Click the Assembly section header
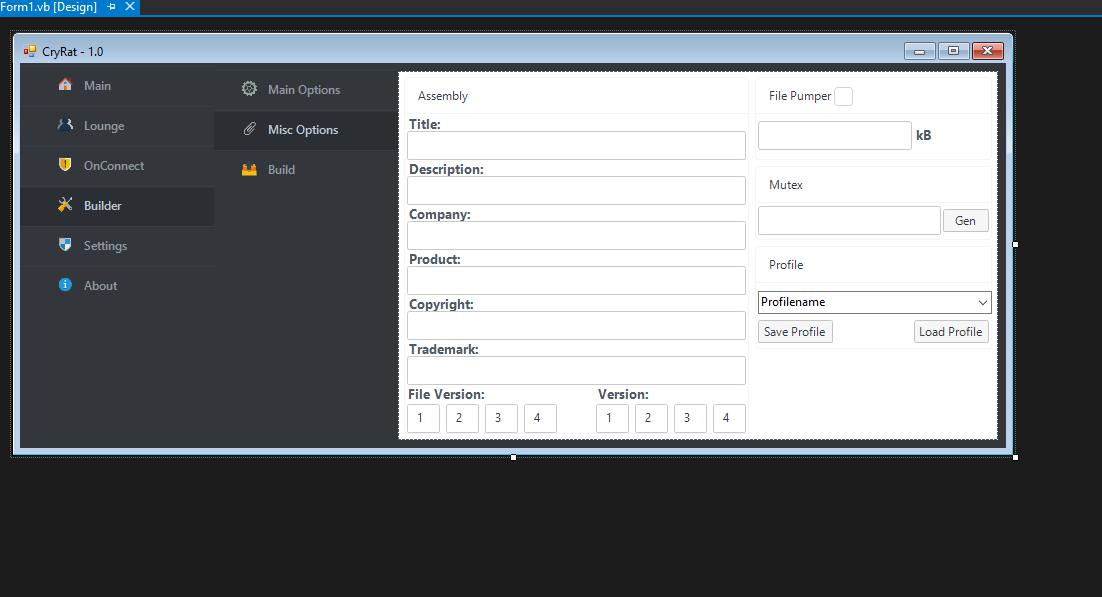 click(443, 96)
